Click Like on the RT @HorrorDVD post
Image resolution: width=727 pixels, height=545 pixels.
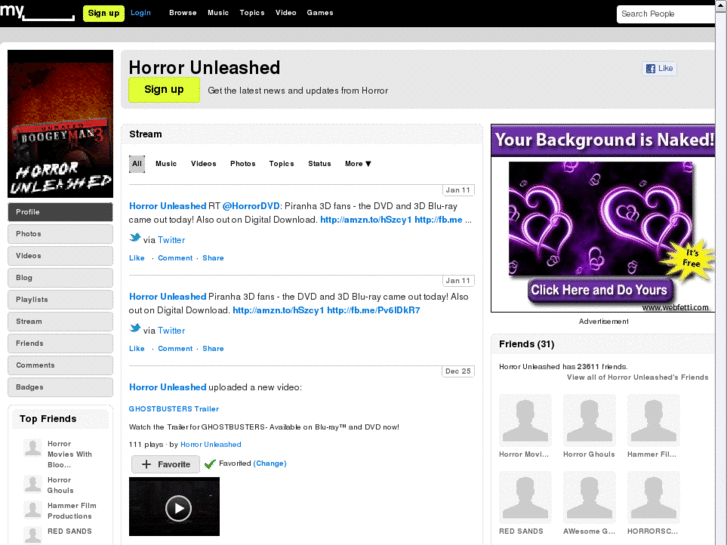(x=137, y=258)
